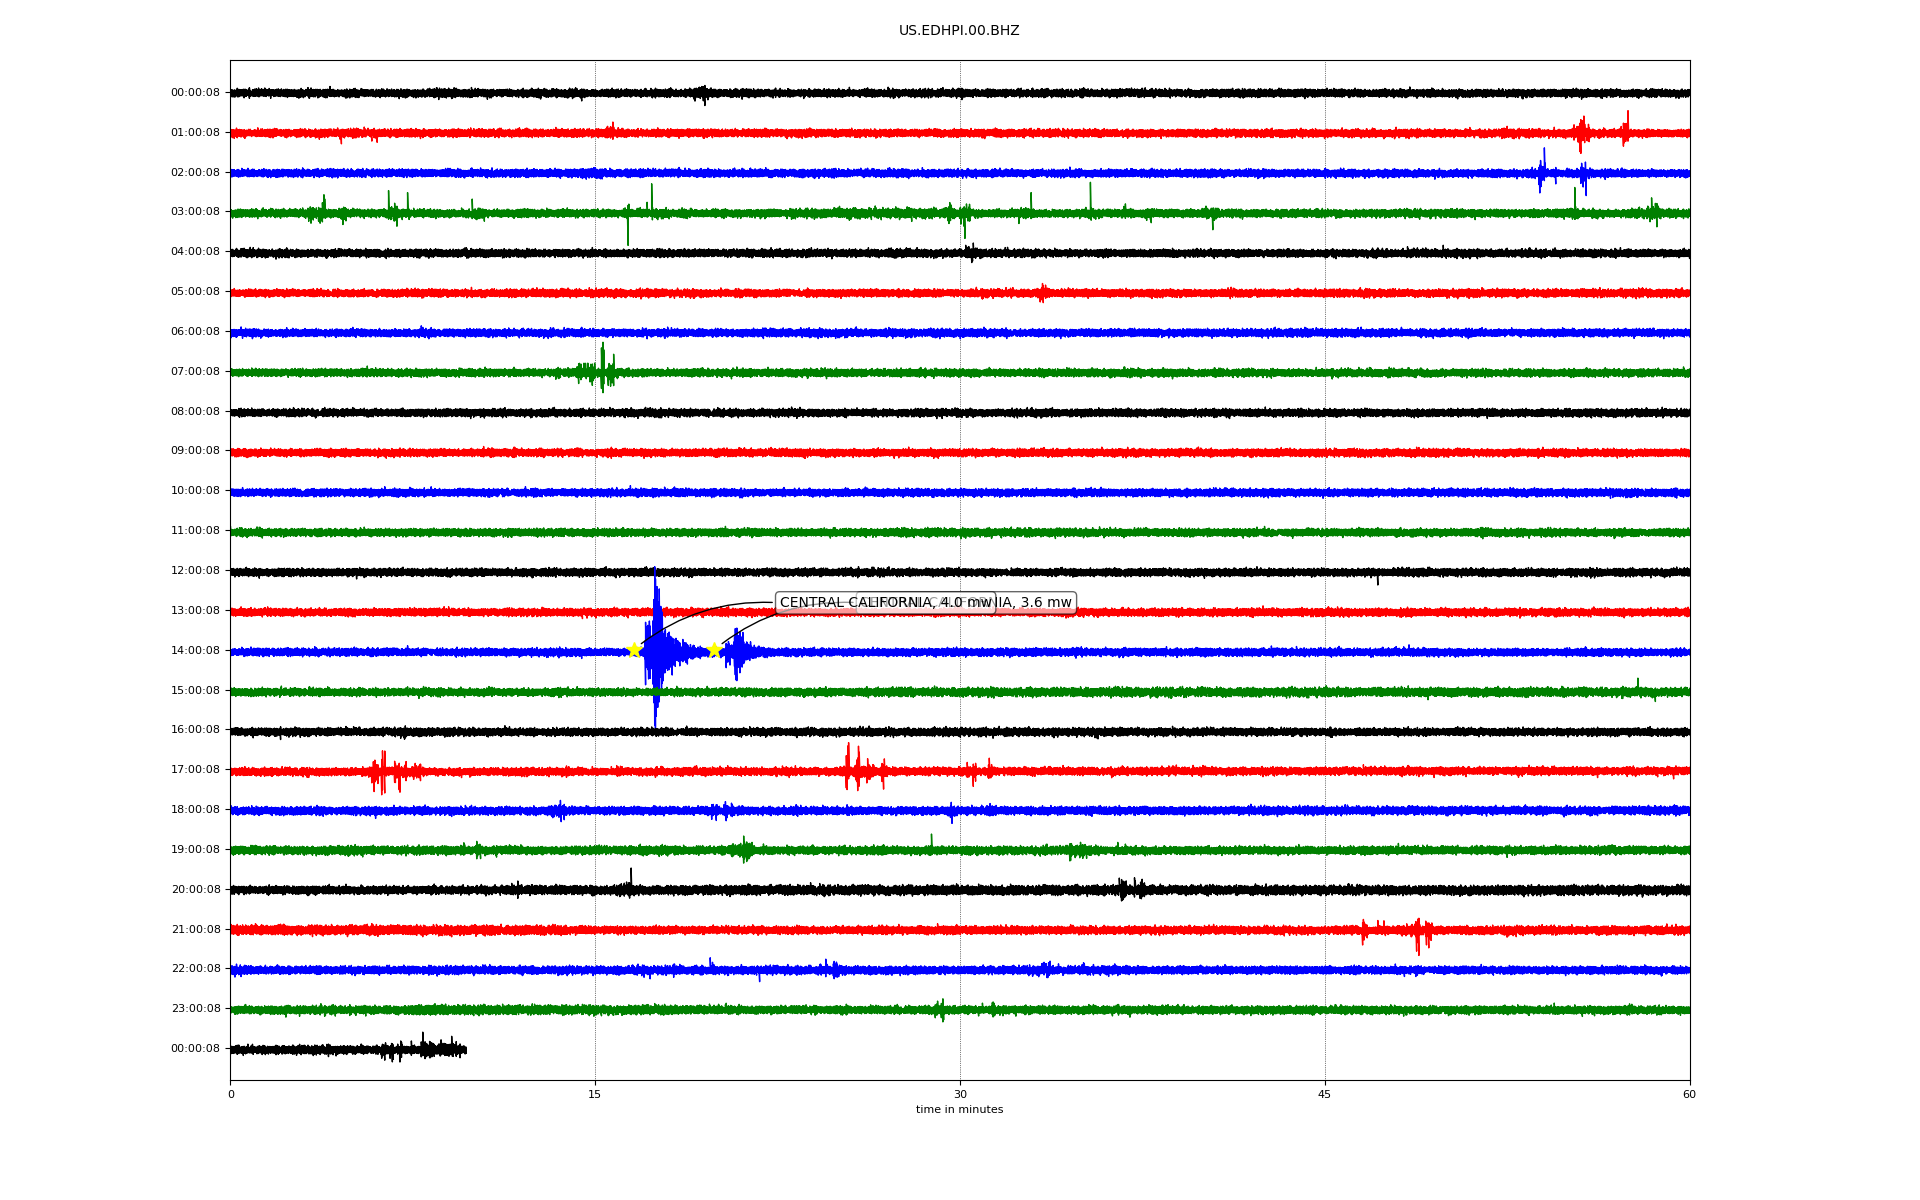Click the 15 tick on the time axis
The height and width of the screenshot is (1200, 1920).
pos(595,1094)
